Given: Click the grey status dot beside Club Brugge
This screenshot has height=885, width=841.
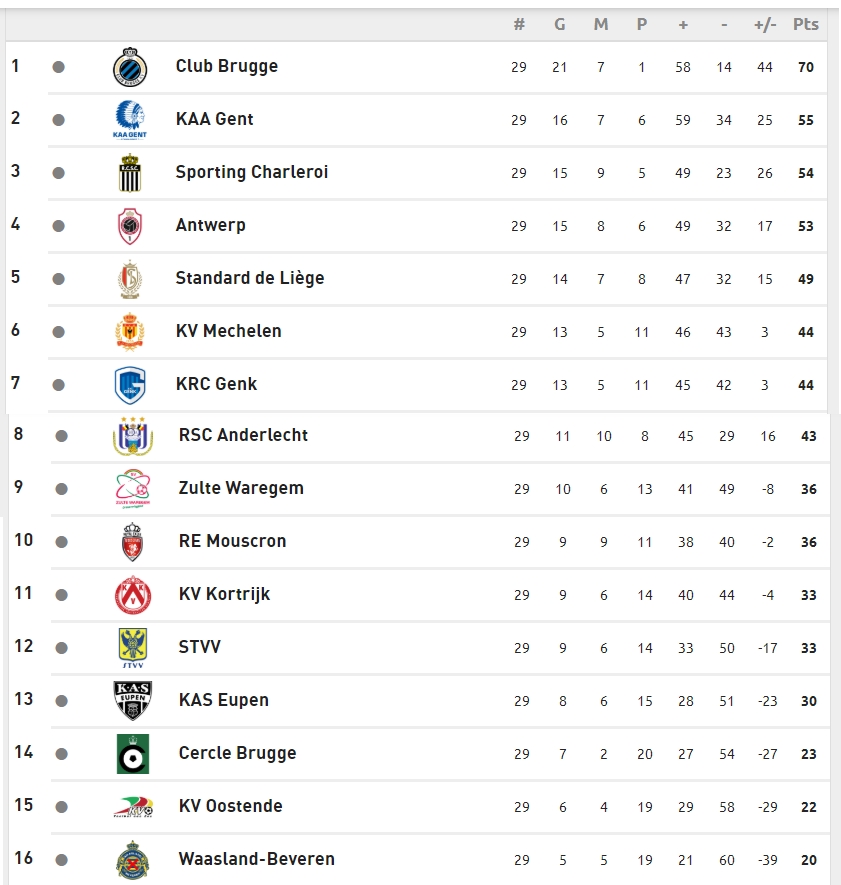Looking at the screenshot, I should (58, 67).
